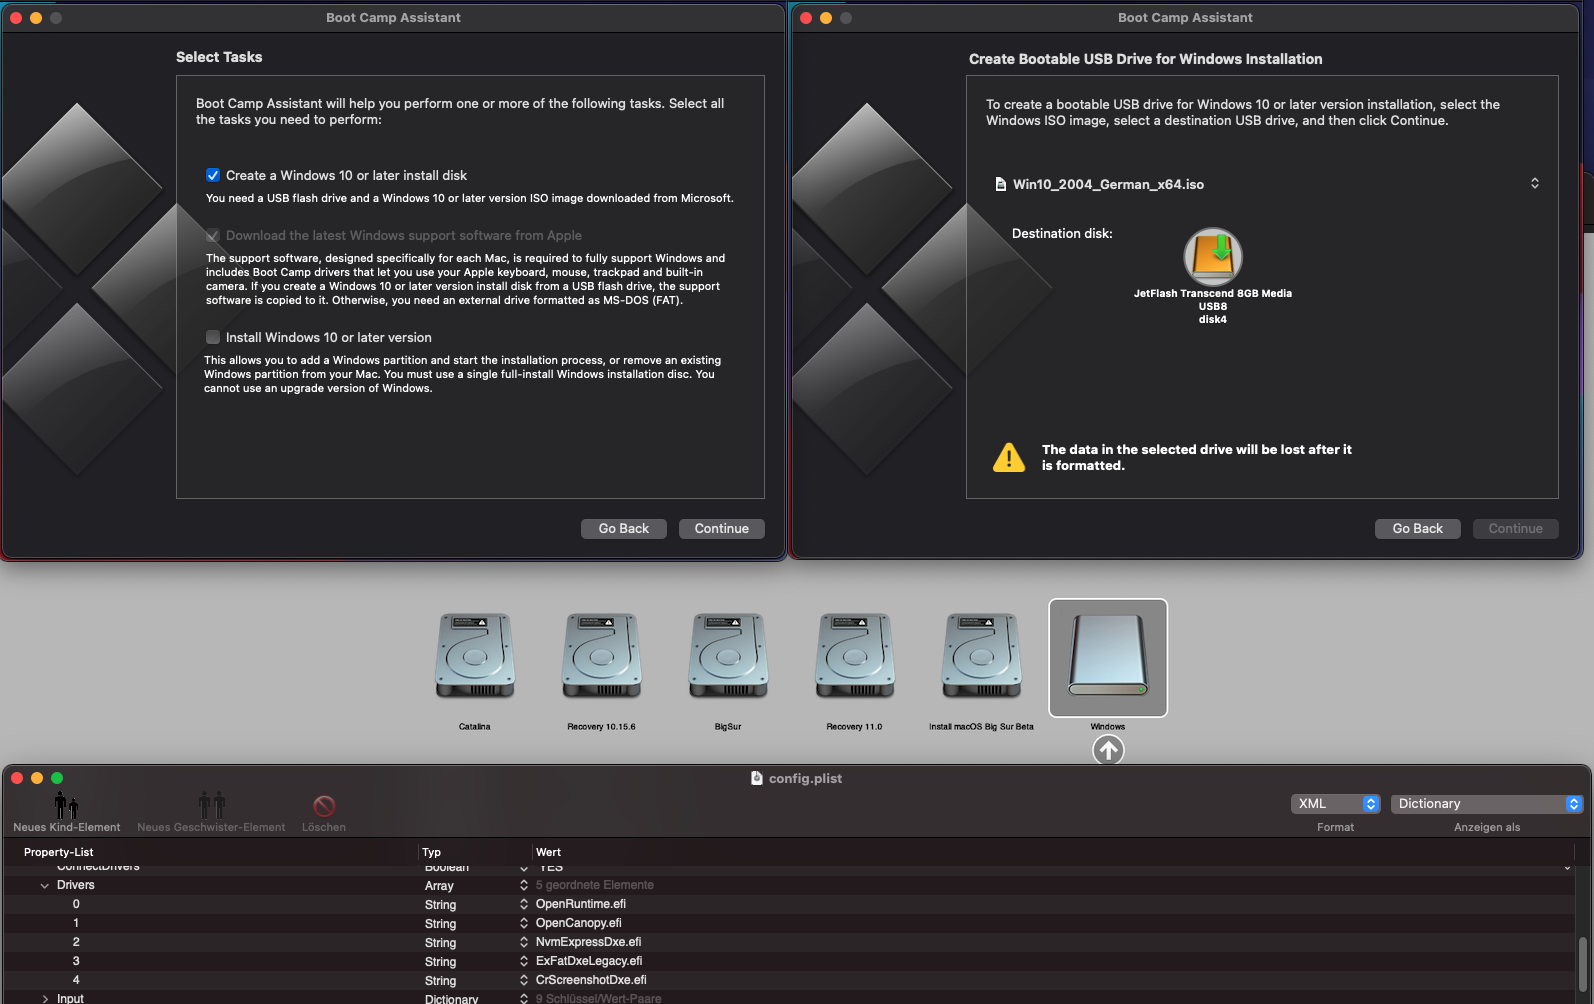Image resolution: width=1594 pixels, height=1004 pixels.
Task: Select the Recovery 11.0 drive icon
Action: tap(854, 656)
